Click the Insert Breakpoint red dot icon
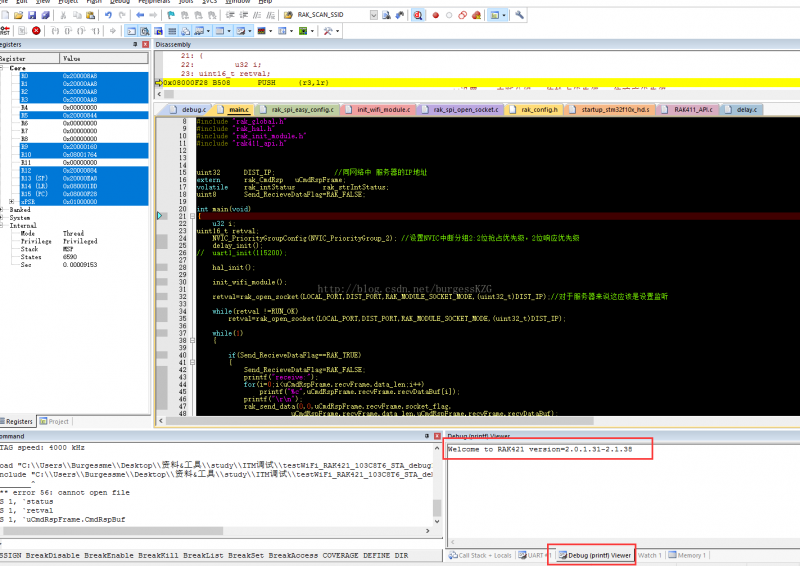The width and height of the screenshot is (800, 566). coord(436,15)
